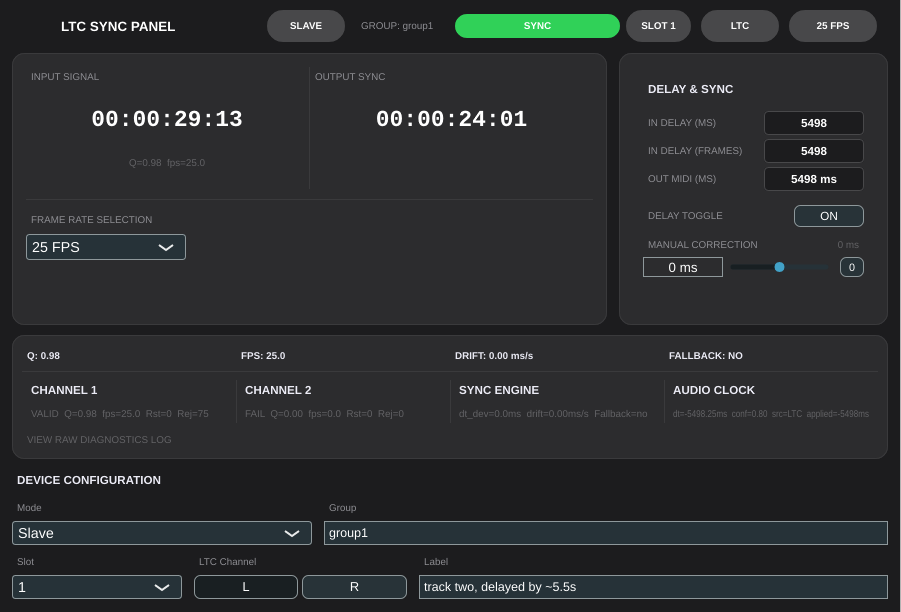Click the OUT MIDI 5498 ms field
This screenshot has height=612, width=901.
814,179
